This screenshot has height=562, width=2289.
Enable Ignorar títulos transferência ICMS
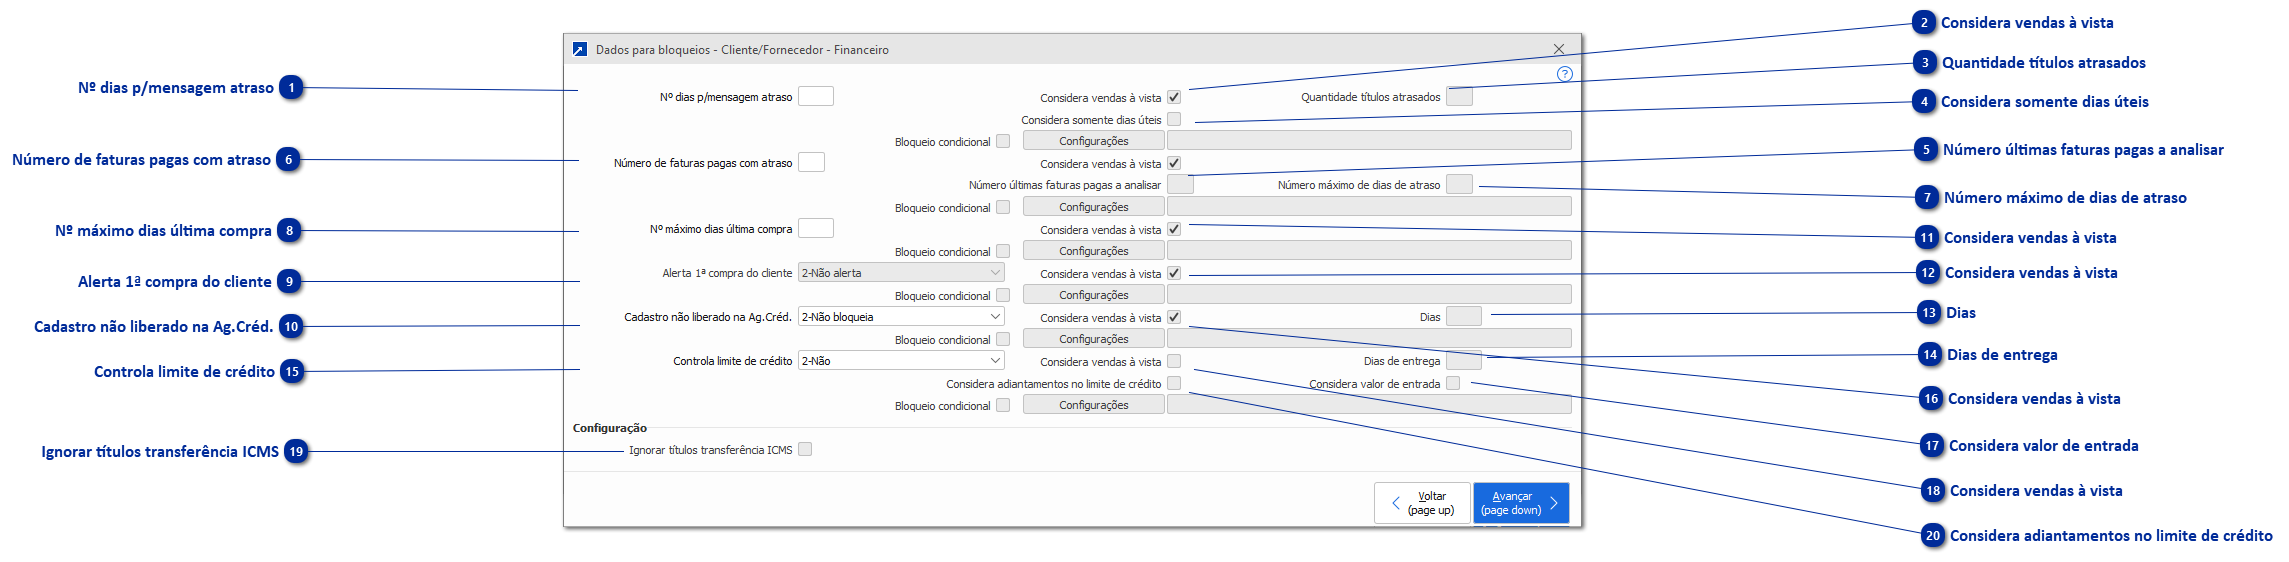805,450
